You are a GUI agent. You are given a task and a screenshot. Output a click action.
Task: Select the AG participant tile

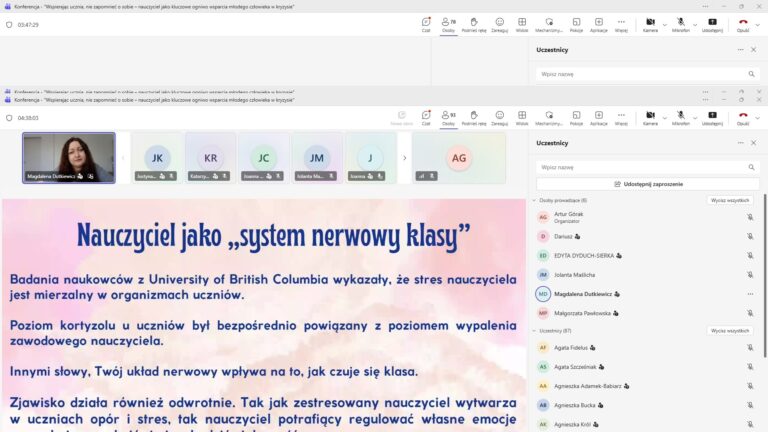[459, 158]
